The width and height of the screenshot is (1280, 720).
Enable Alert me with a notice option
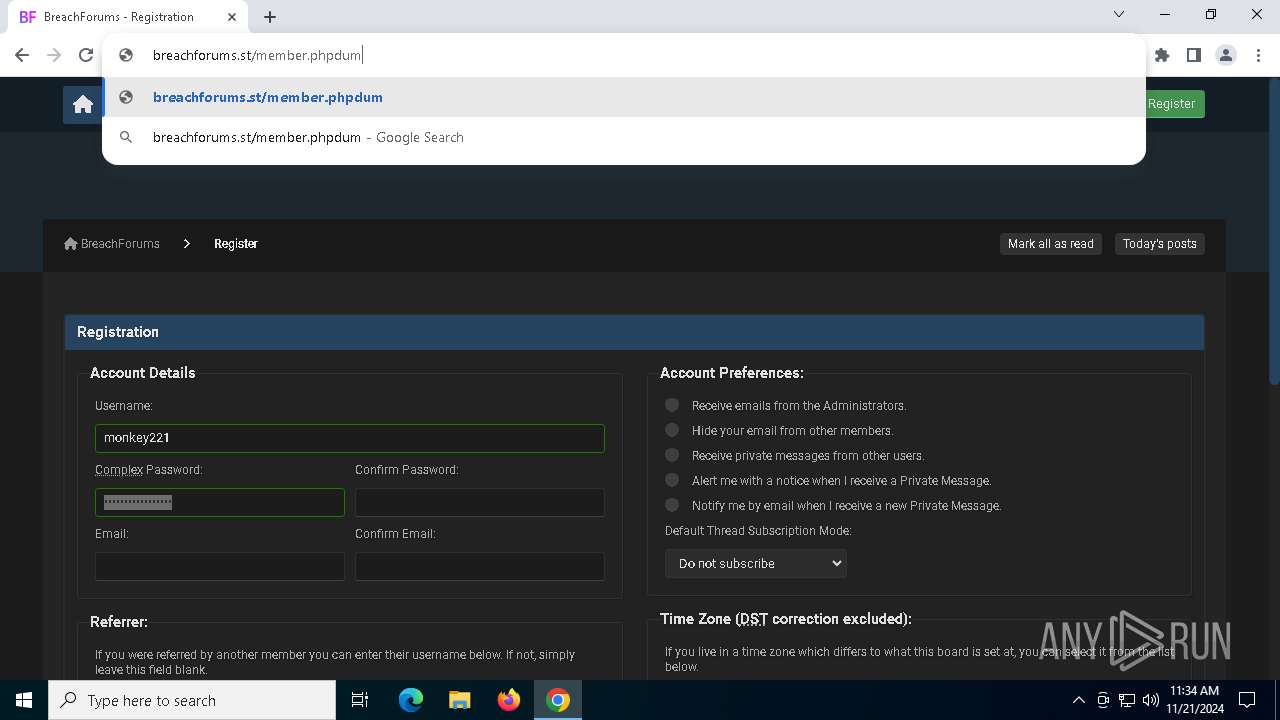[672, 480]
